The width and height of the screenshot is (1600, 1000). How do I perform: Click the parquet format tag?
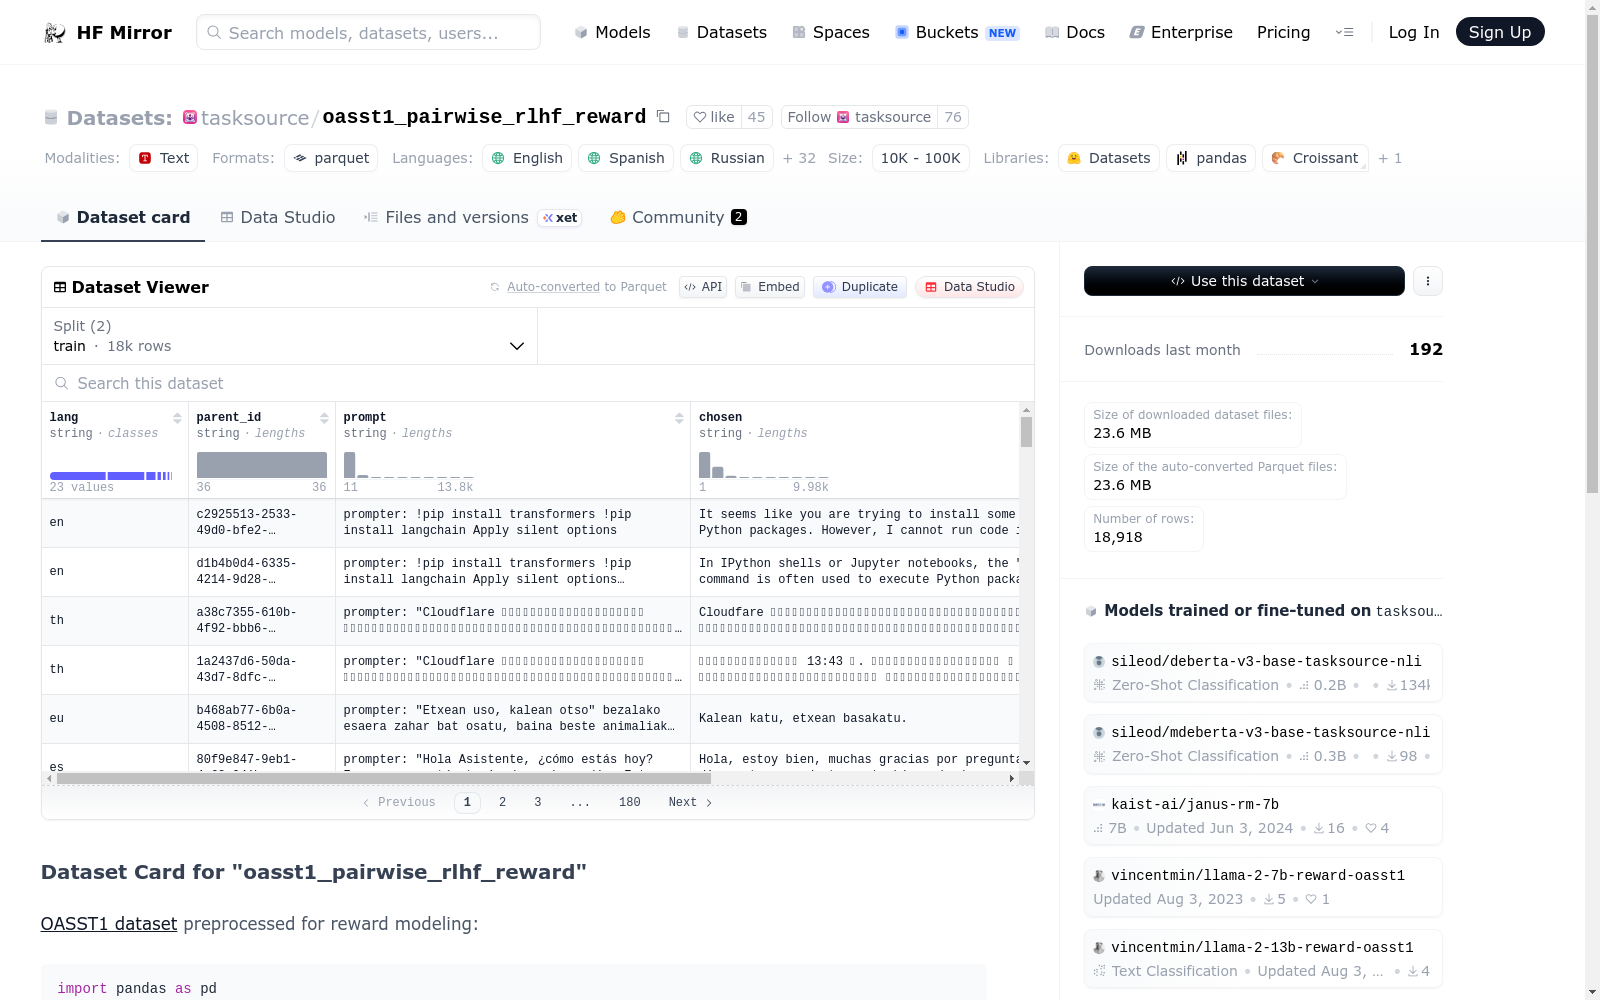[x=331, y=158]
